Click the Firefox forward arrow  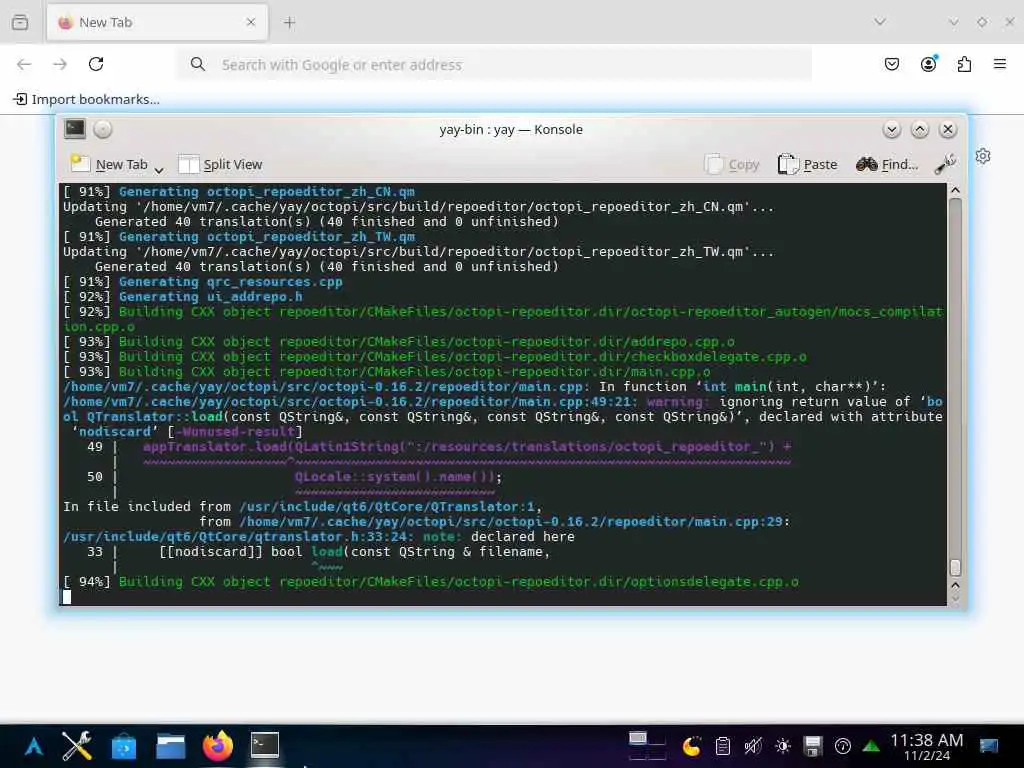click(x=60, y=64)
